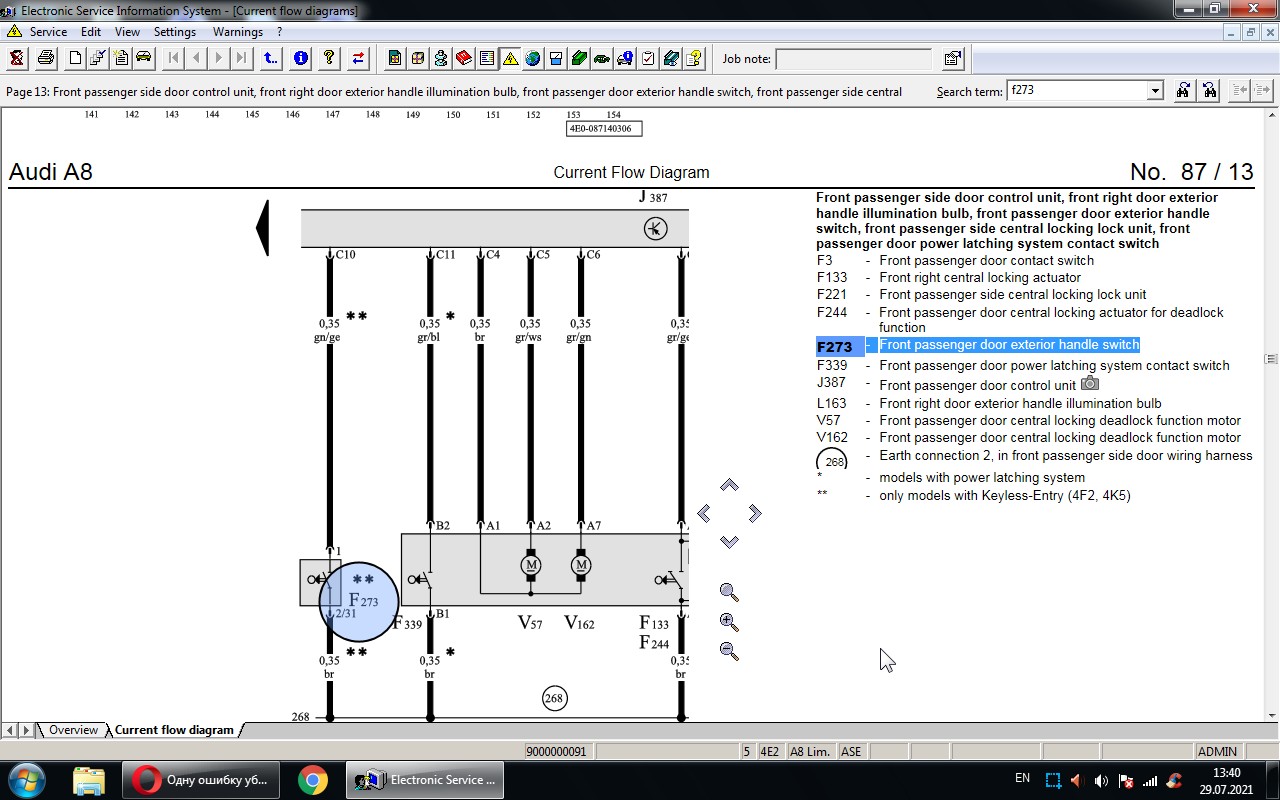Click the red book icon in toolbar

click(464, 58)
